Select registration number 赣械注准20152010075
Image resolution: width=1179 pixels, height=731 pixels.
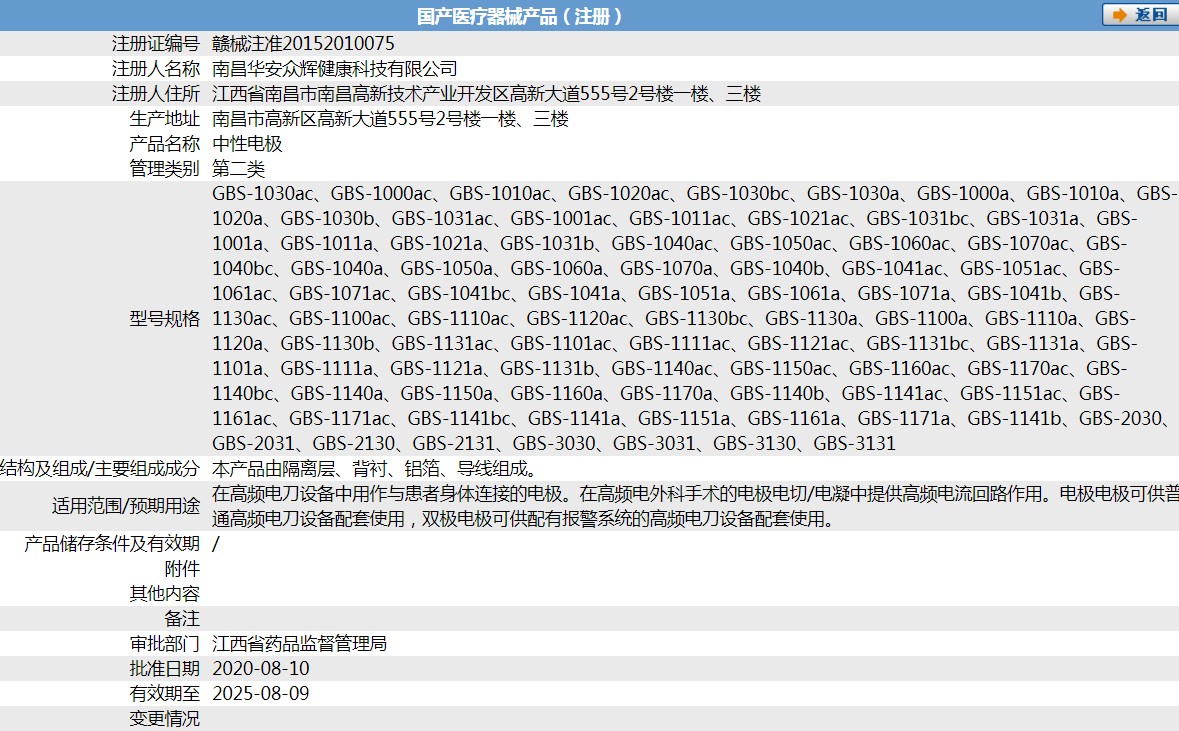point(303,44)
